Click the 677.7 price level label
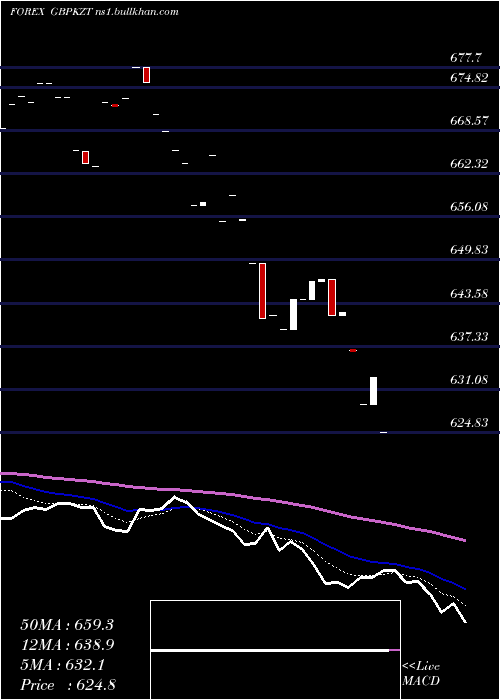The width and height of the screenshot is (500, 700). pyautogui.click(x=466, y=58)
